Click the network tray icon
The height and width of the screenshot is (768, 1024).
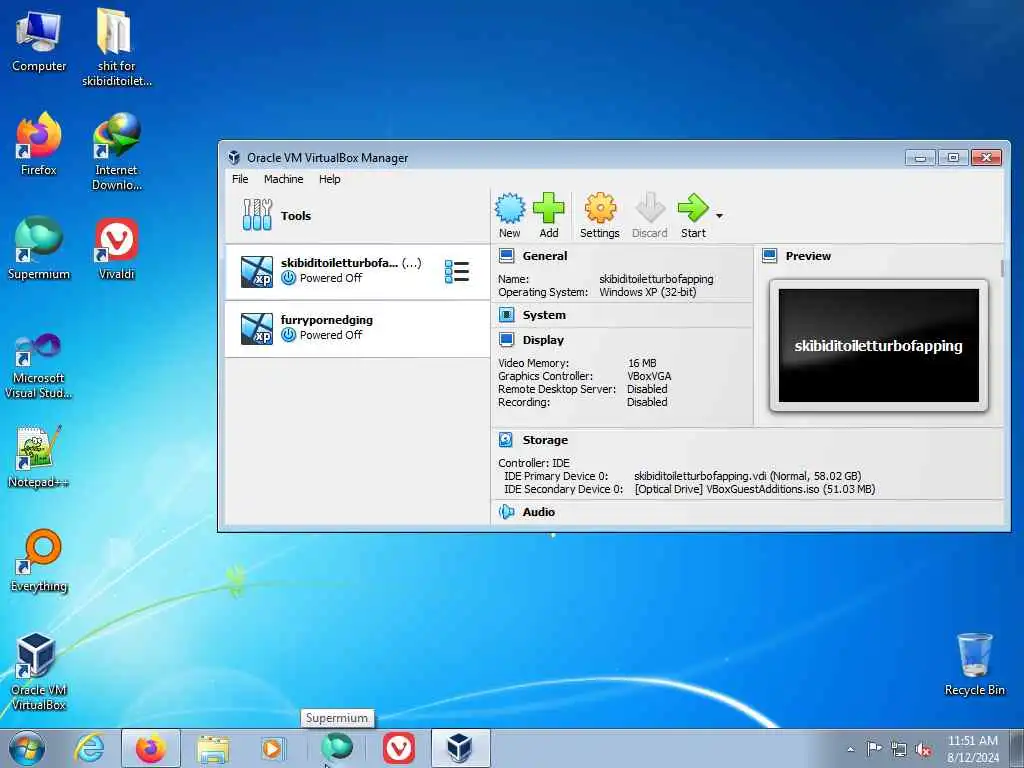899,750
